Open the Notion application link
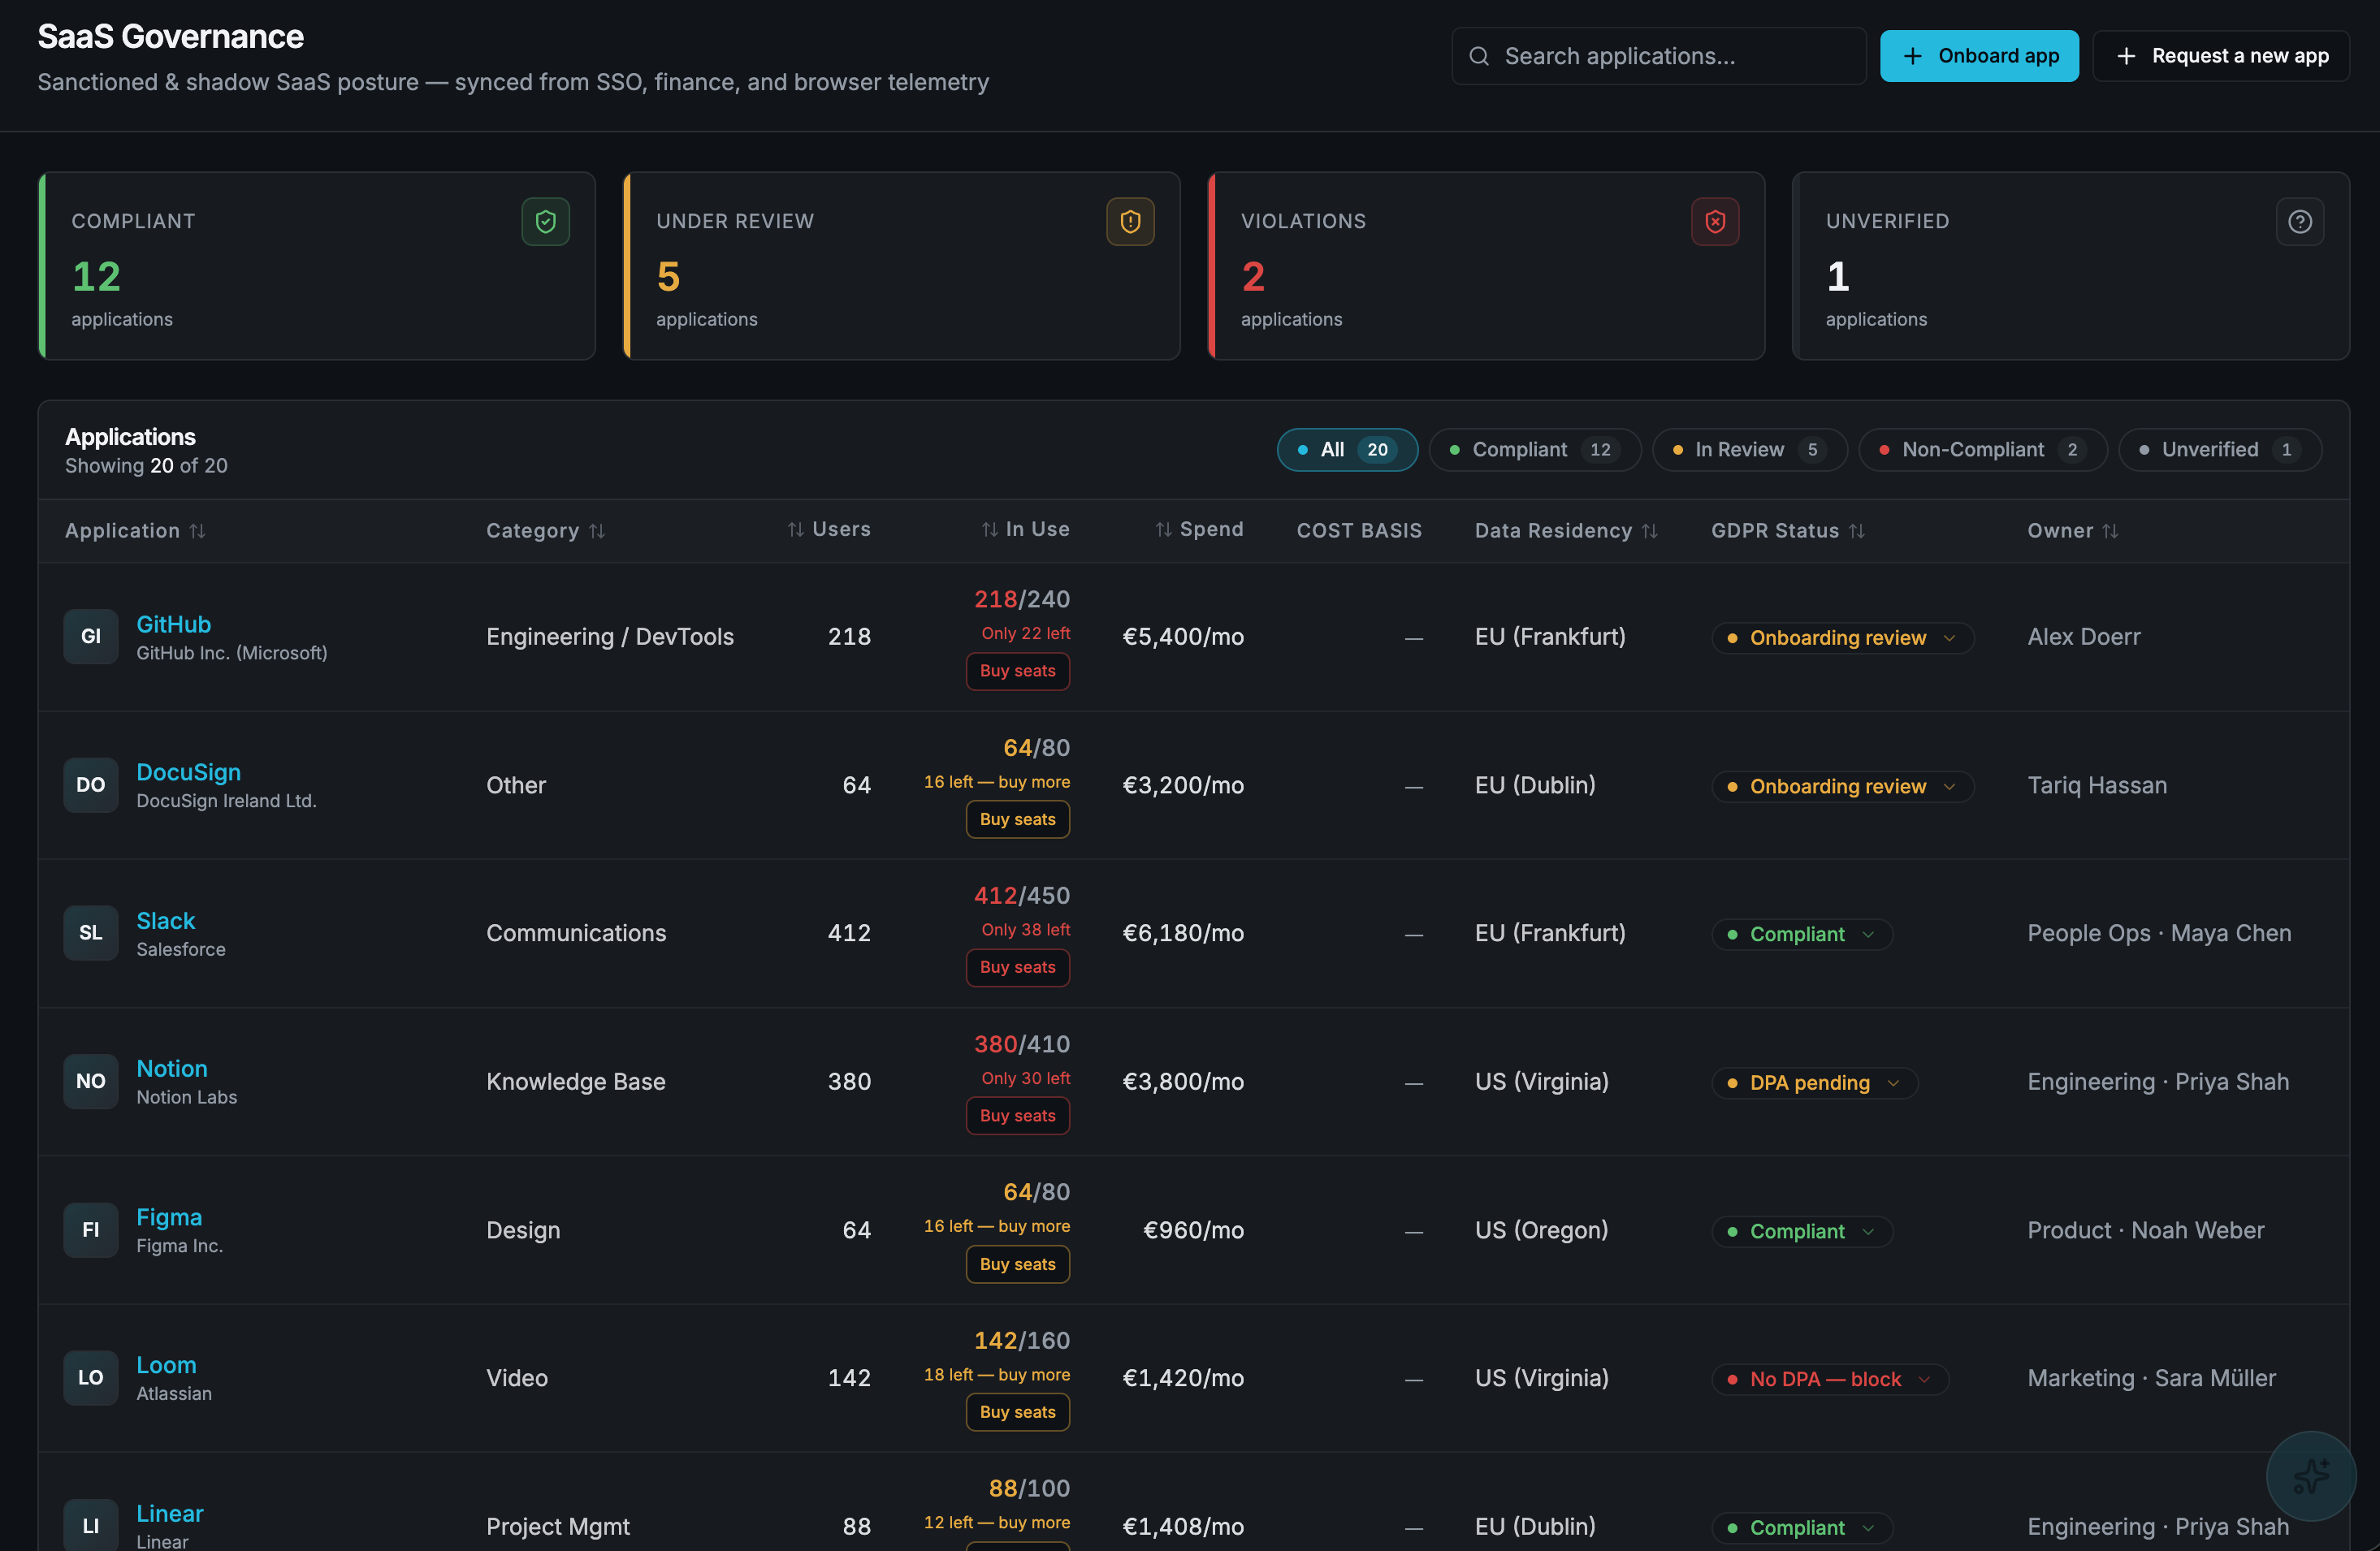This screenshot has height=1551, width=2380. tap(172, 1069)
